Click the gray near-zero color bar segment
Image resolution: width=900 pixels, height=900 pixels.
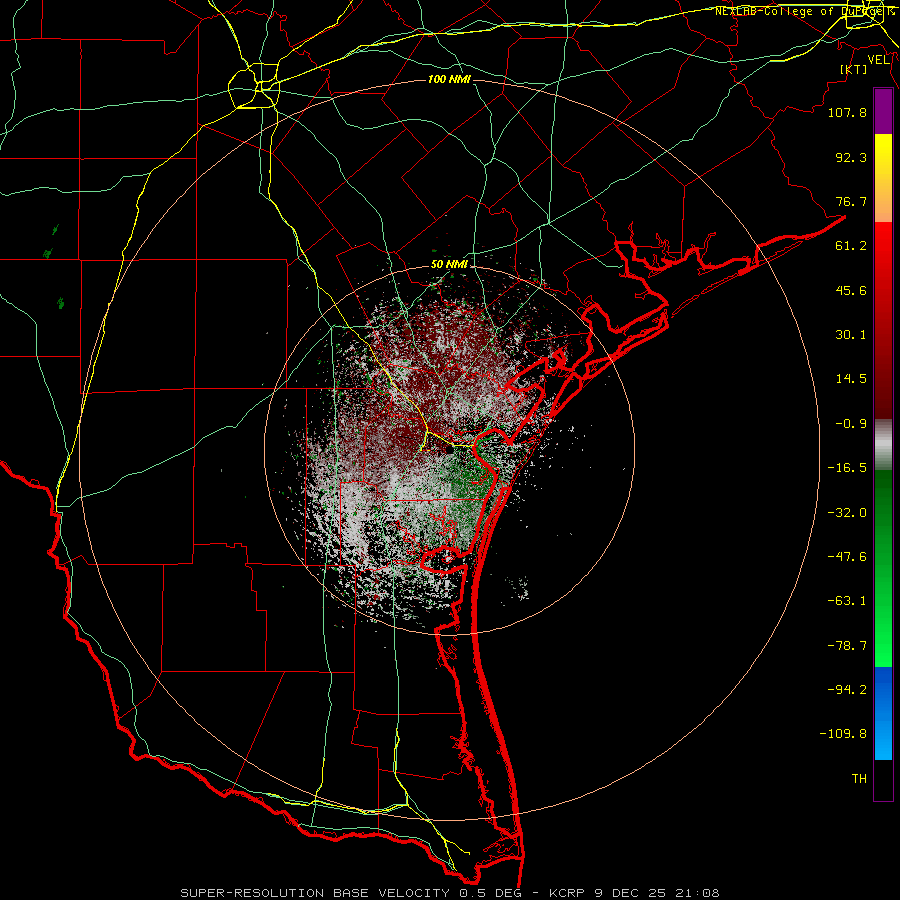point(883,445)
